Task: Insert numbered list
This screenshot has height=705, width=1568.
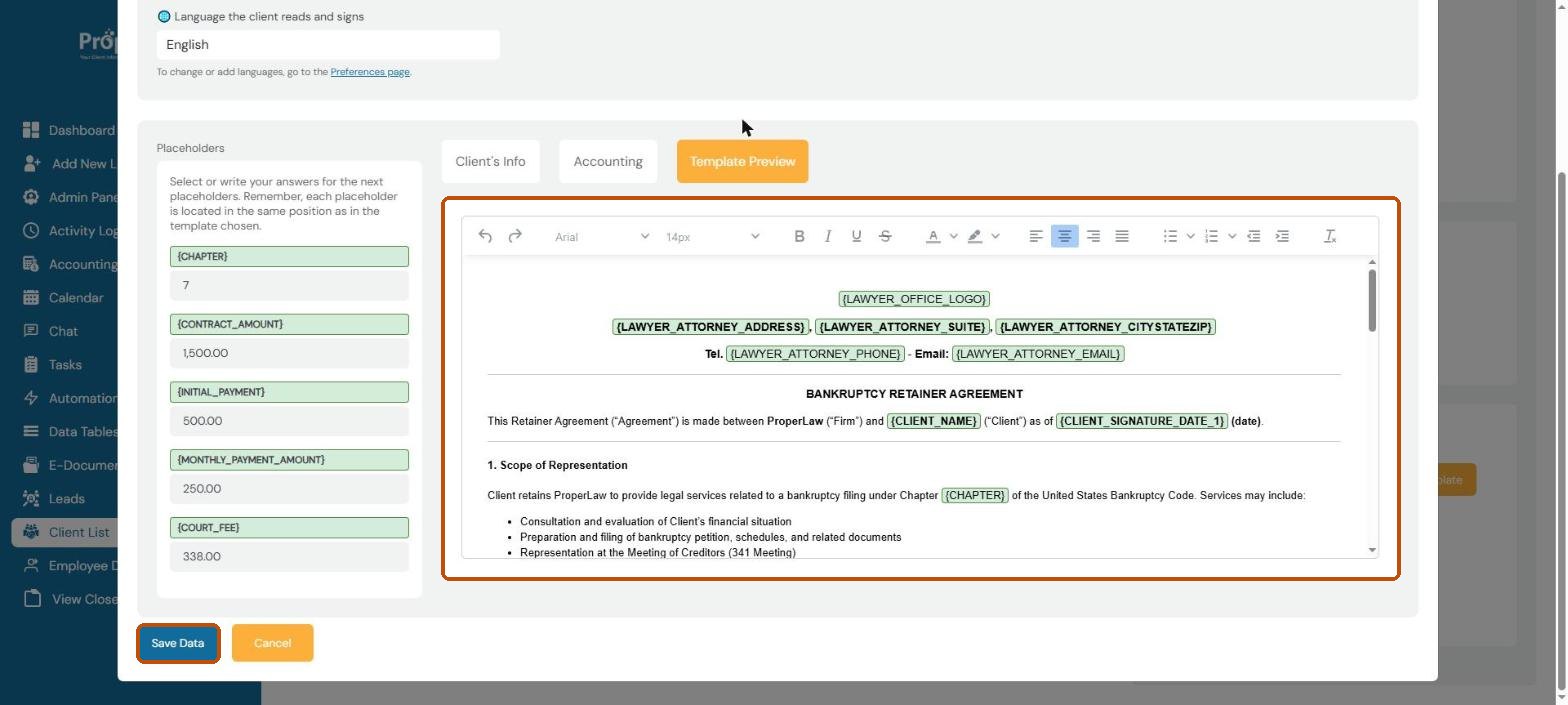Action: (1212, 236)
